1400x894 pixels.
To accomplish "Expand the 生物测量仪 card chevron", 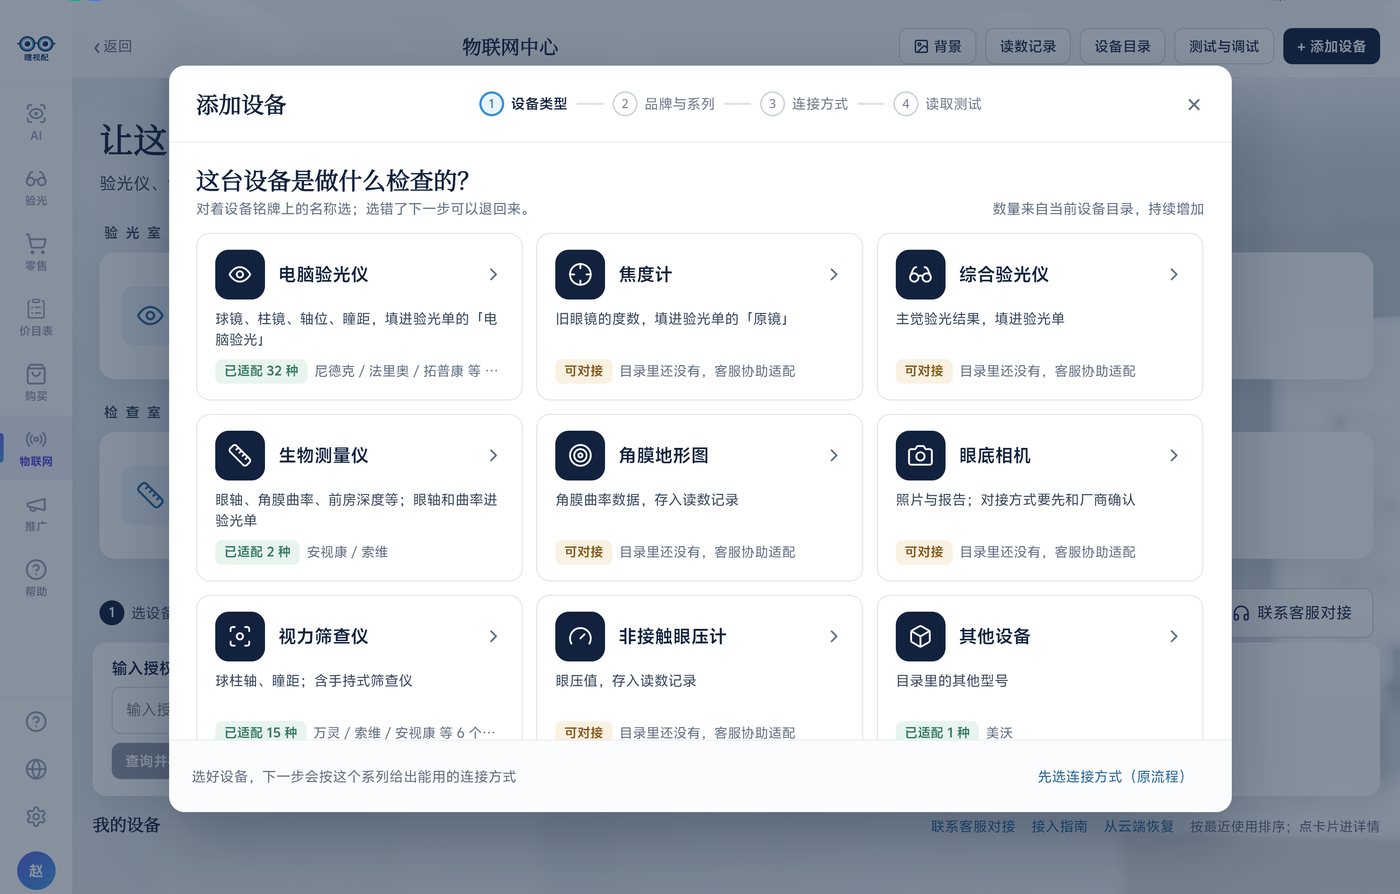I will pyautogui.click(x=493, y=455).
